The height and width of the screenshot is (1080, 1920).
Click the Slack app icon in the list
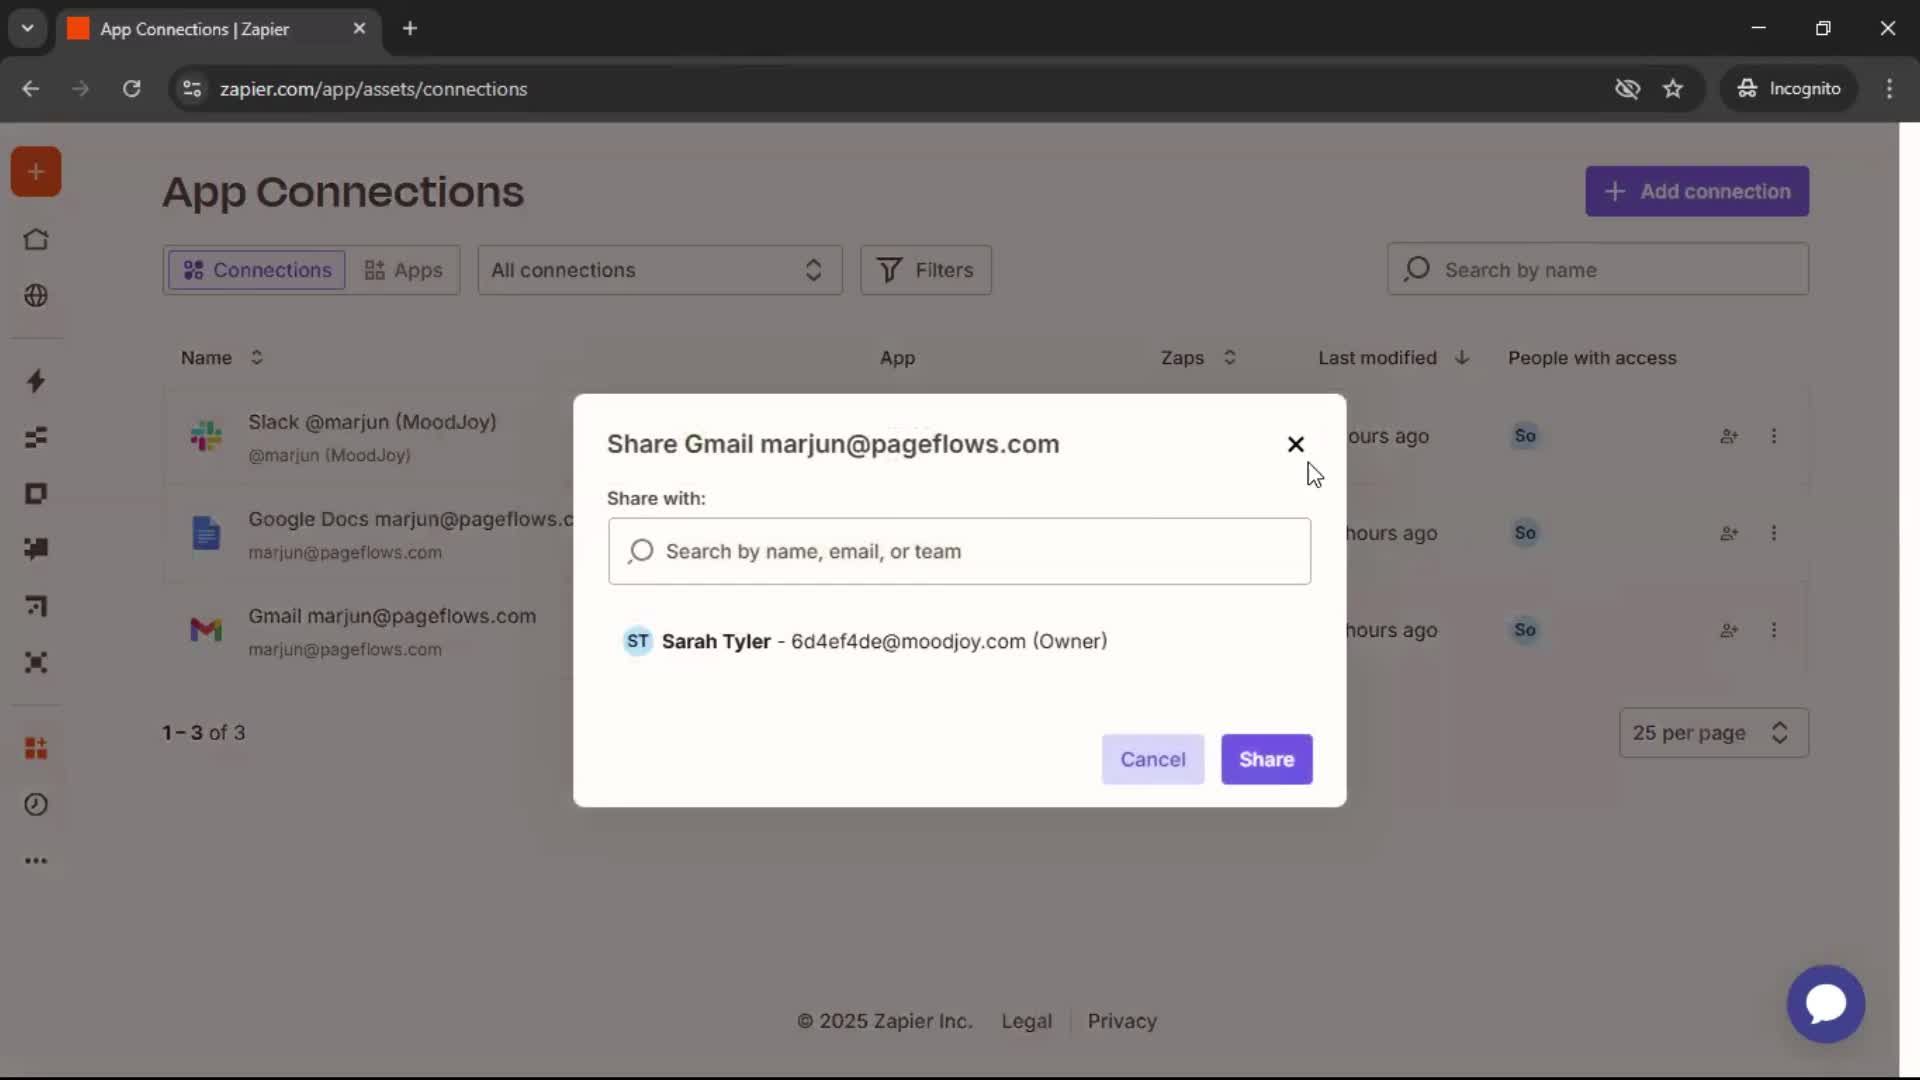[x=206, y=436]
